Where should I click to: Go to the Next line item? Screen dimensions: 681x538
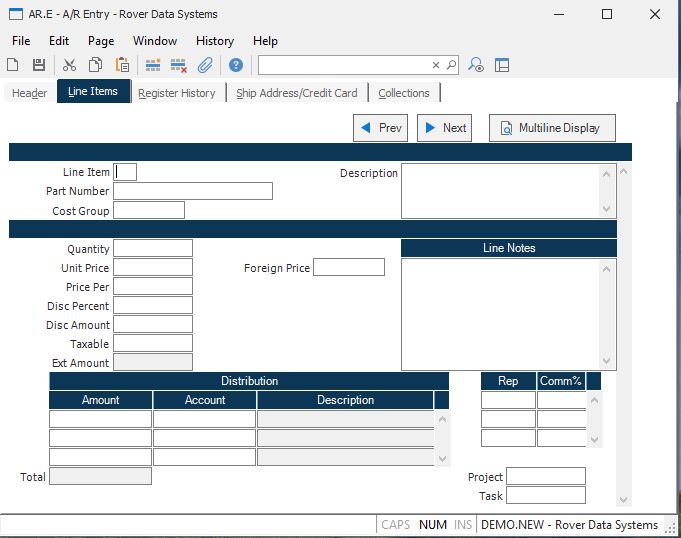pyautogui.click(x=444, y=128)
